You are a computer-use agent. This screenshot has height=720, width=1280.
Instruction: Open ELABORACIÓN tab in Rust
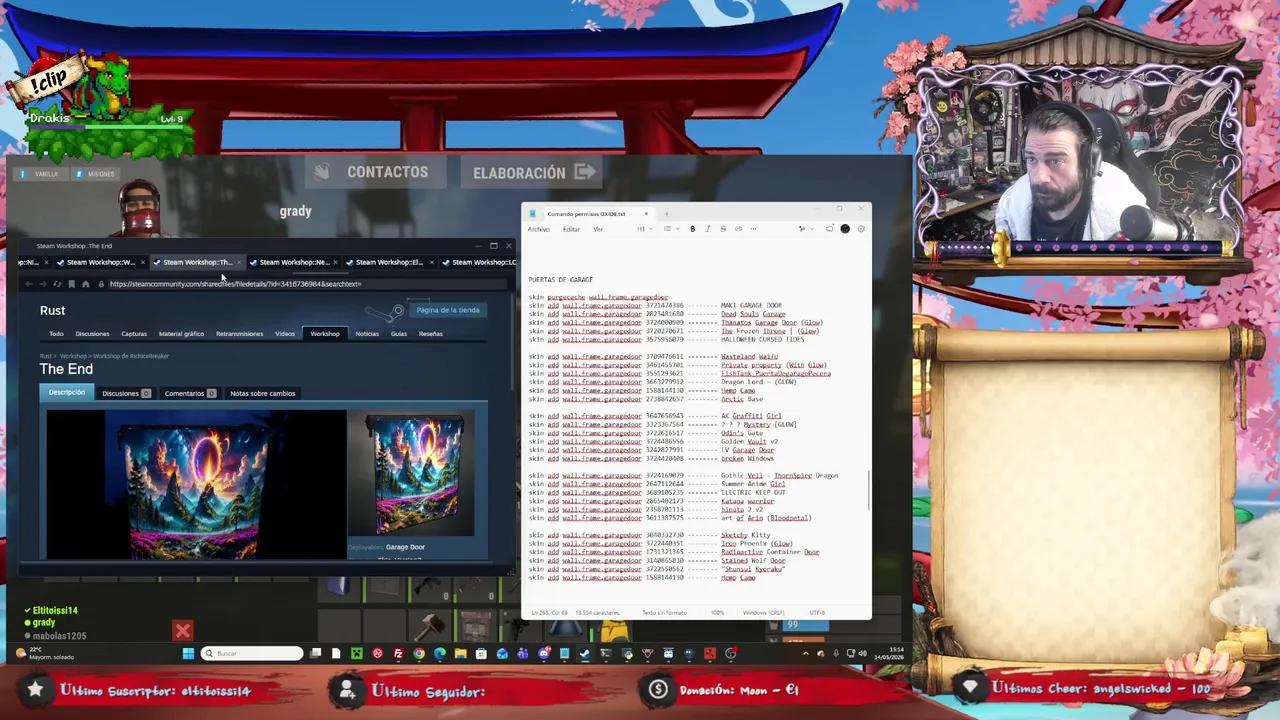pos(534,172)
